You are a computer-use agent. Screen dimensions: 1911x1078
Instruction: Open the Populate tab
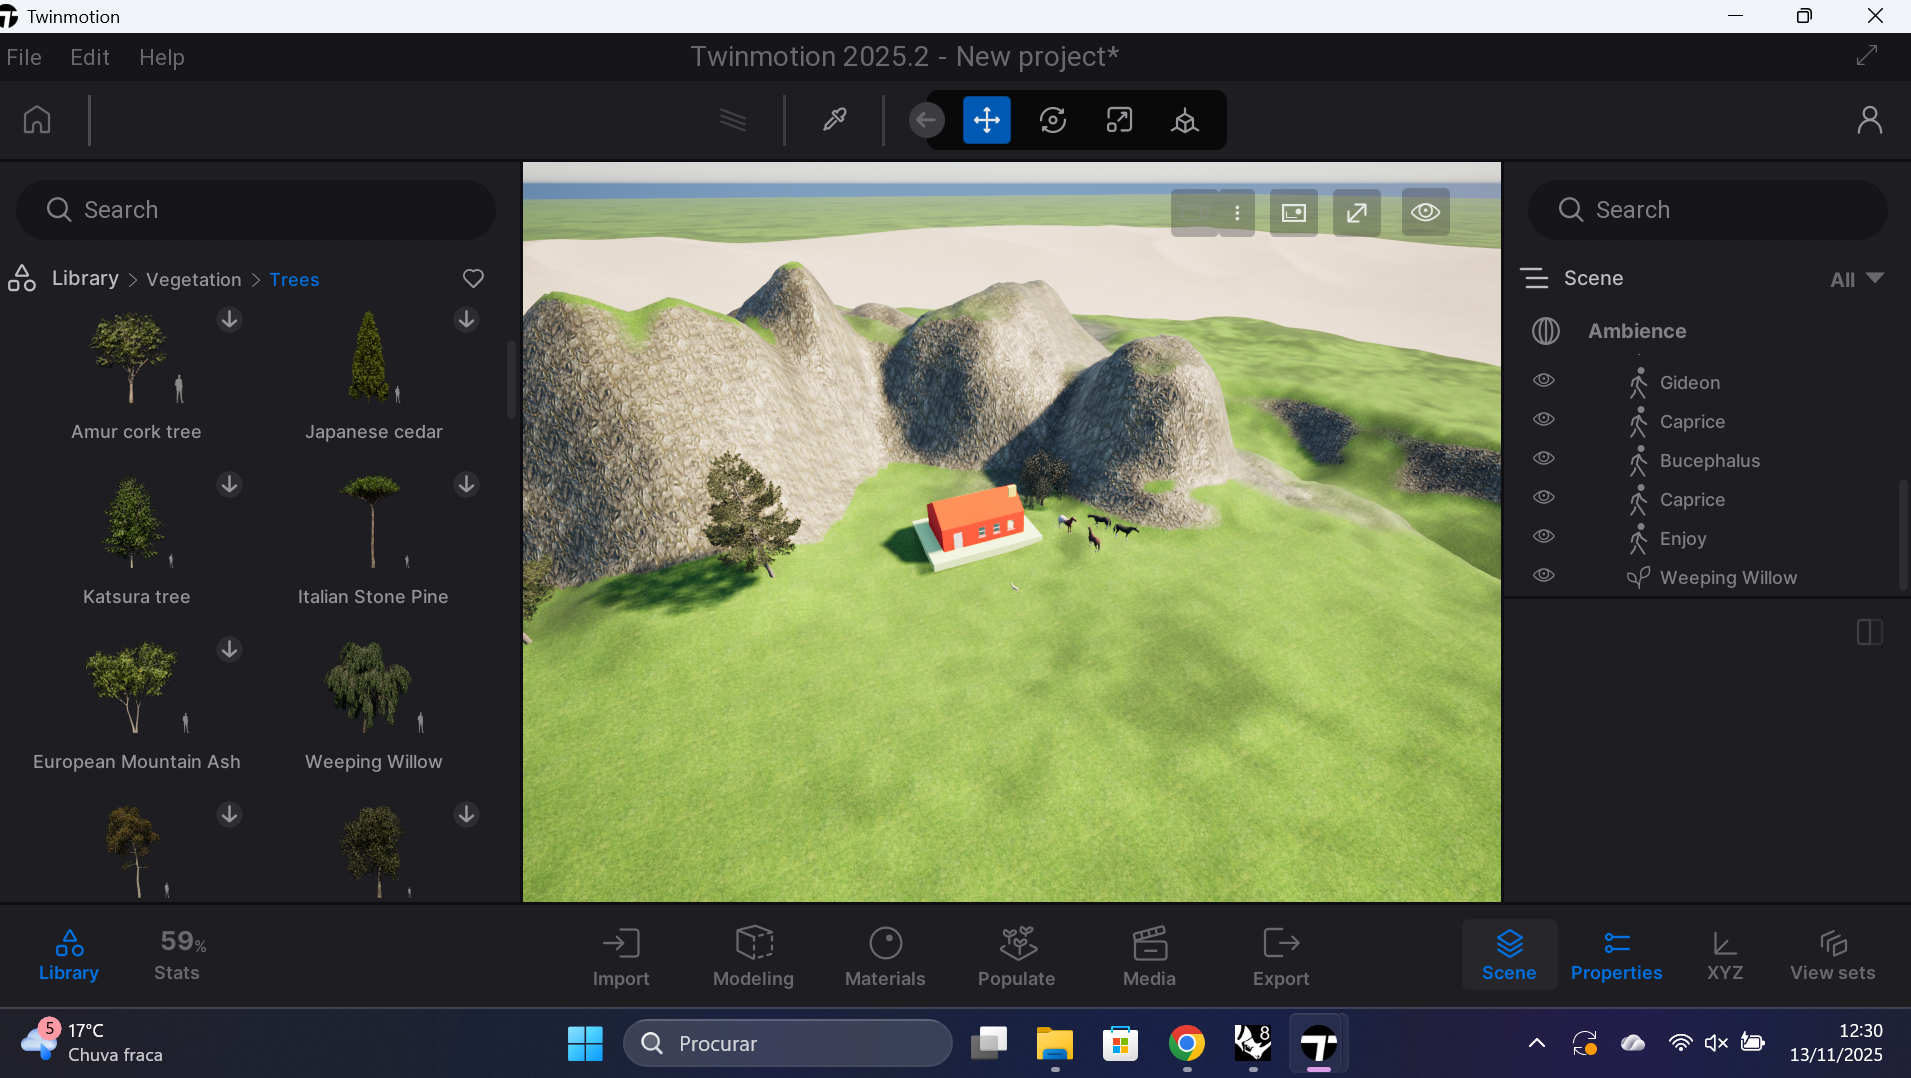coord(1017,957)
